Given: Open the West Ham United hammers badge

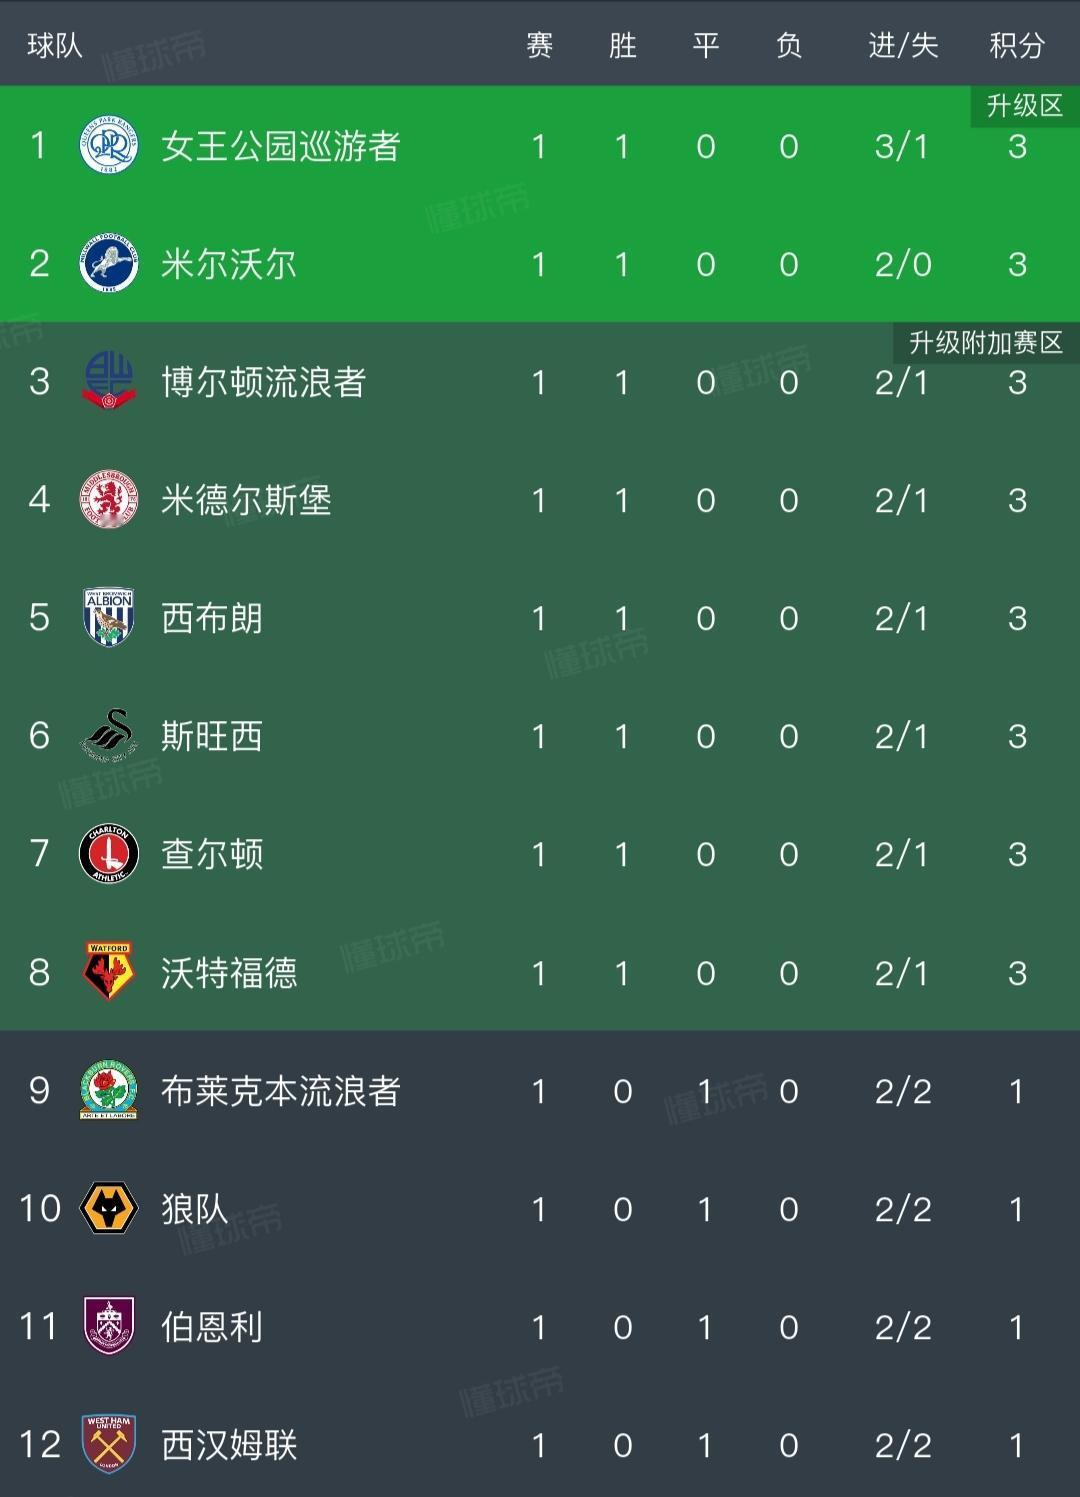Looking at the screenshot, I should [108, 1444].
